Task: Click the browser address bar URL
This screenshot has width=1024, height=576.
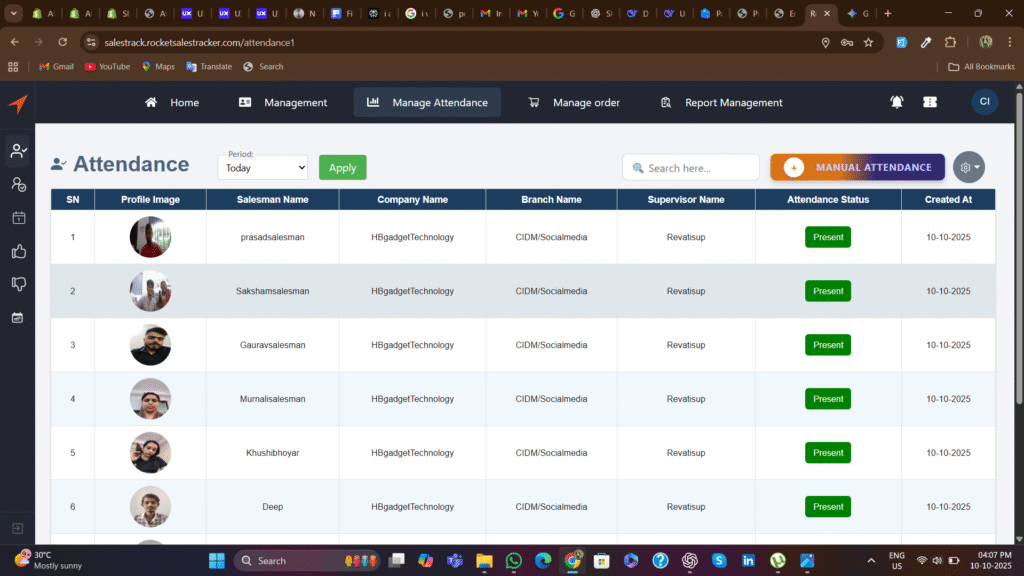Action: point(199,42)
